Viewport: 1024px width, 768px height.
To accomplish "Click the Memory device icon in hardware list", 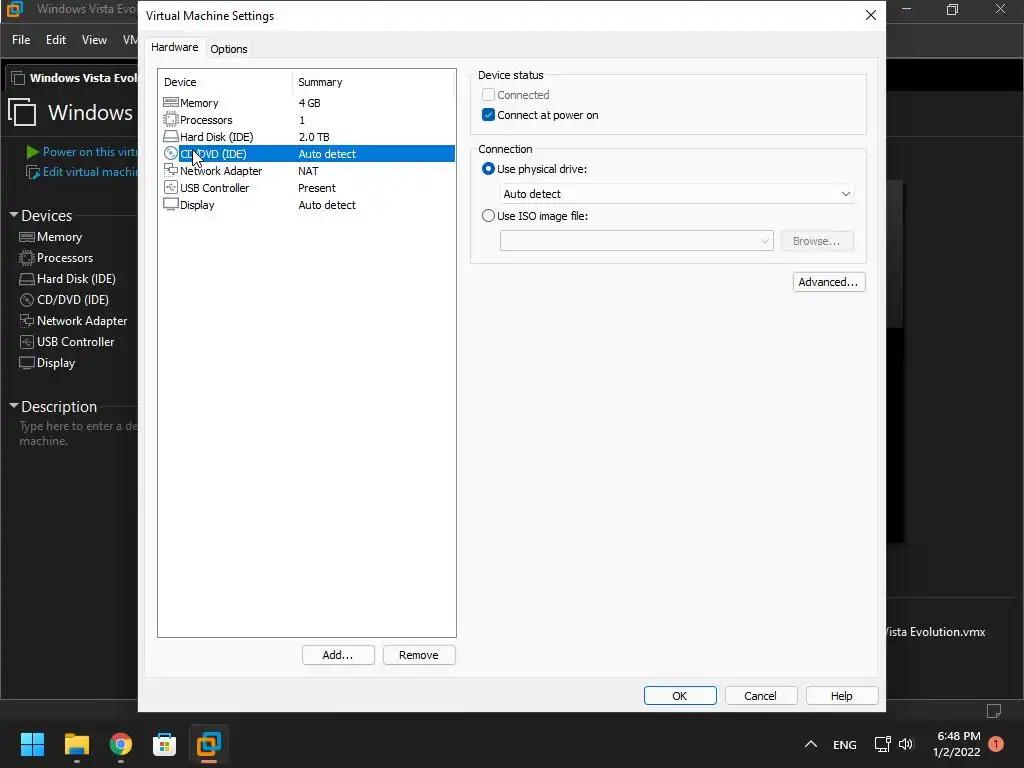I will (x=170, y=103).
